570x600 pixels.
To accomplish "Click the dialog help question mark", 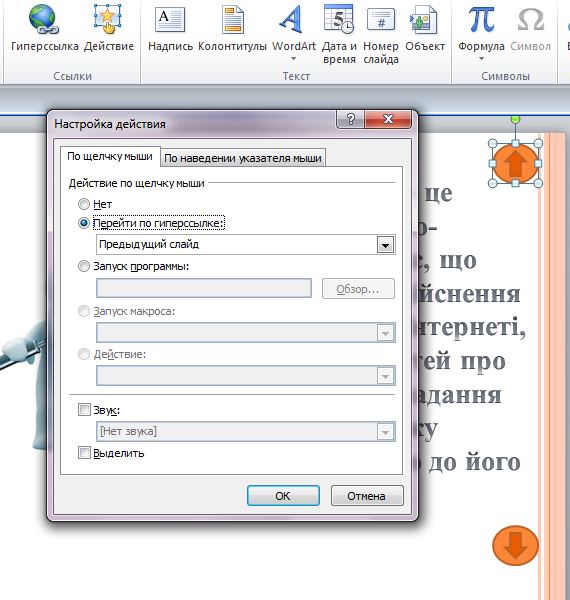I will click(x=350, y=119).
